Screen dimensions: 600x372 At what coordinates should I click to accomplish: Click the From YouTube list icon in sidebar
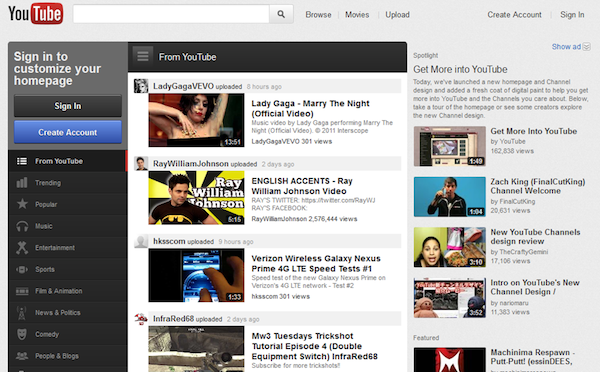22,161
